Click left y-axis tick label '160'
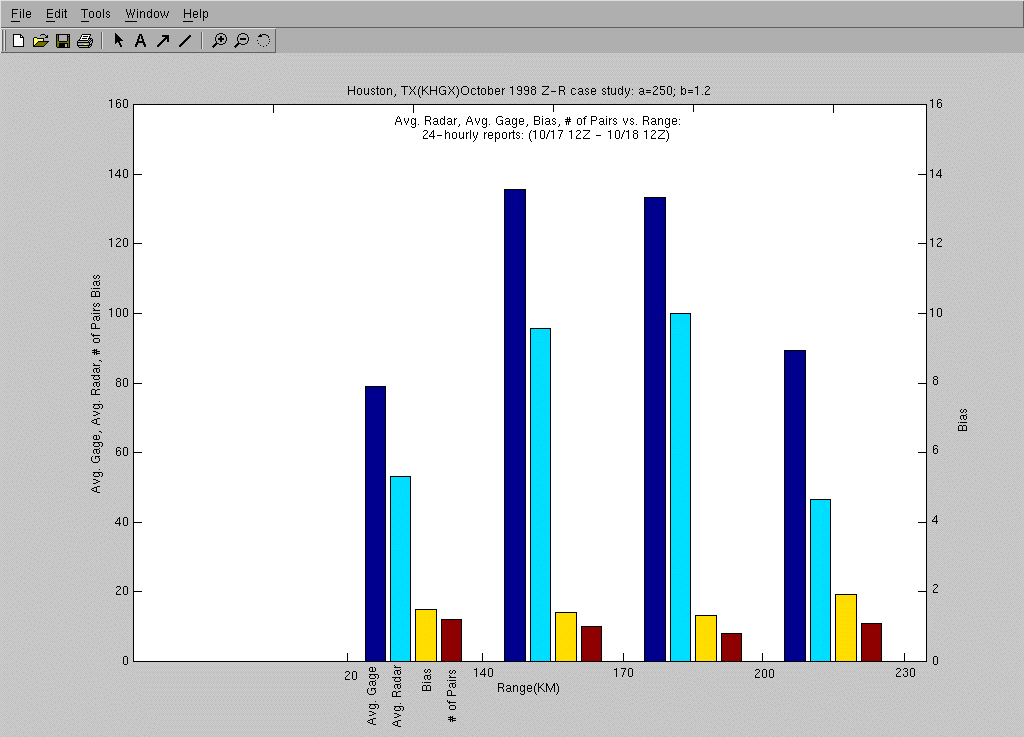This screenshot has height=737, width=1024. tap(118, 104)
